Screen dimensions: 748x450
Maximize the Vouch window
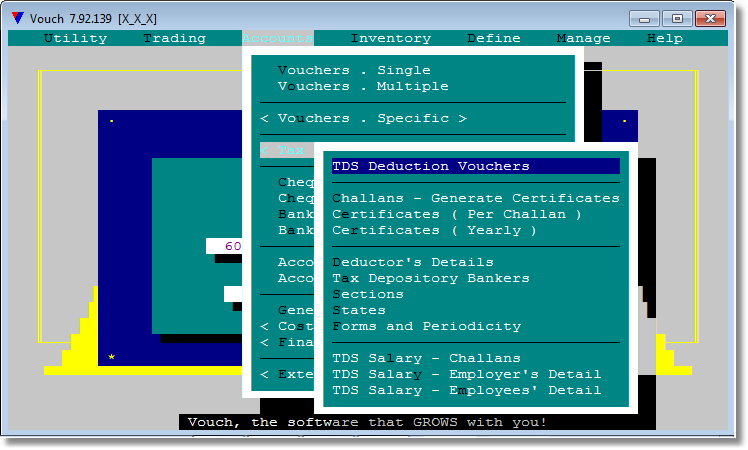677,19
